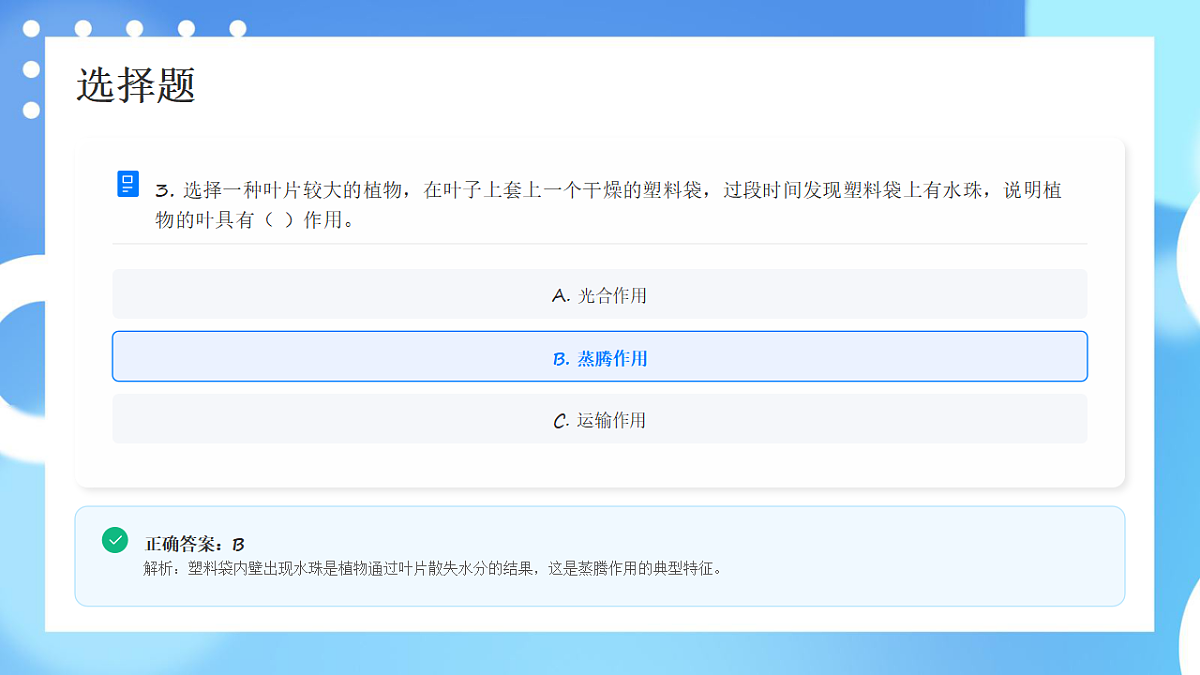Click the 解析 explanation text
1200x675 pixels.
click(x=433, y=569)
